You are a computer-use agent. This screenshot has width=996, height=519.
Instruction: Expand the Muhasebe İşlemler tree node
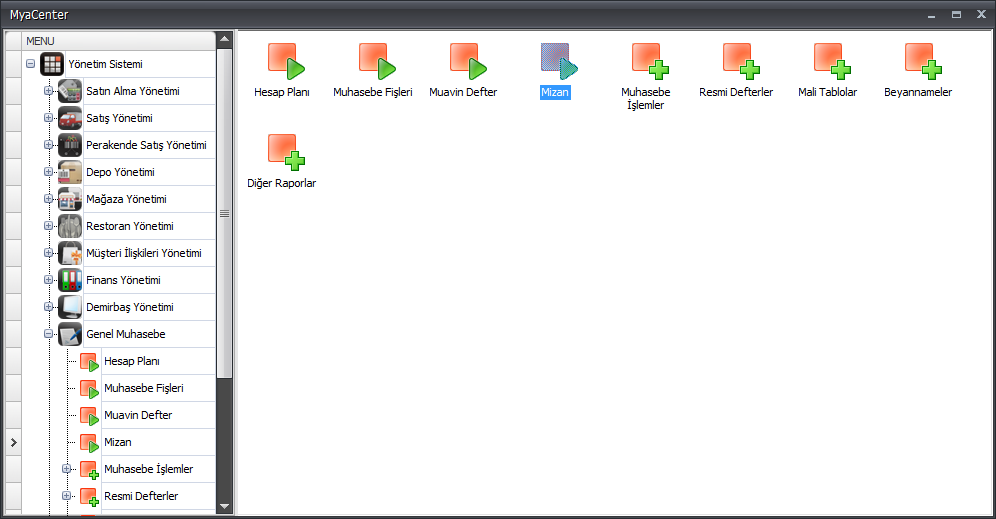(66, 469)
